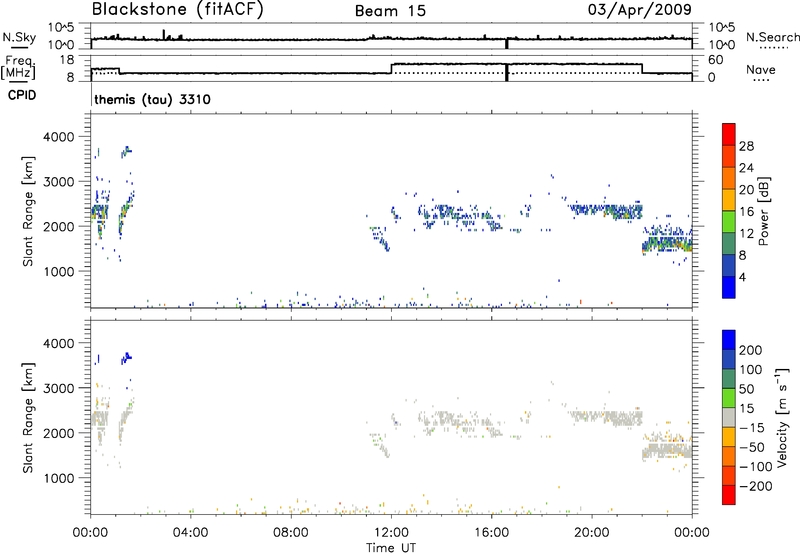800x554 pixels.
Task: Select the "60" Nave axis tick label
Action: [716, 60]
